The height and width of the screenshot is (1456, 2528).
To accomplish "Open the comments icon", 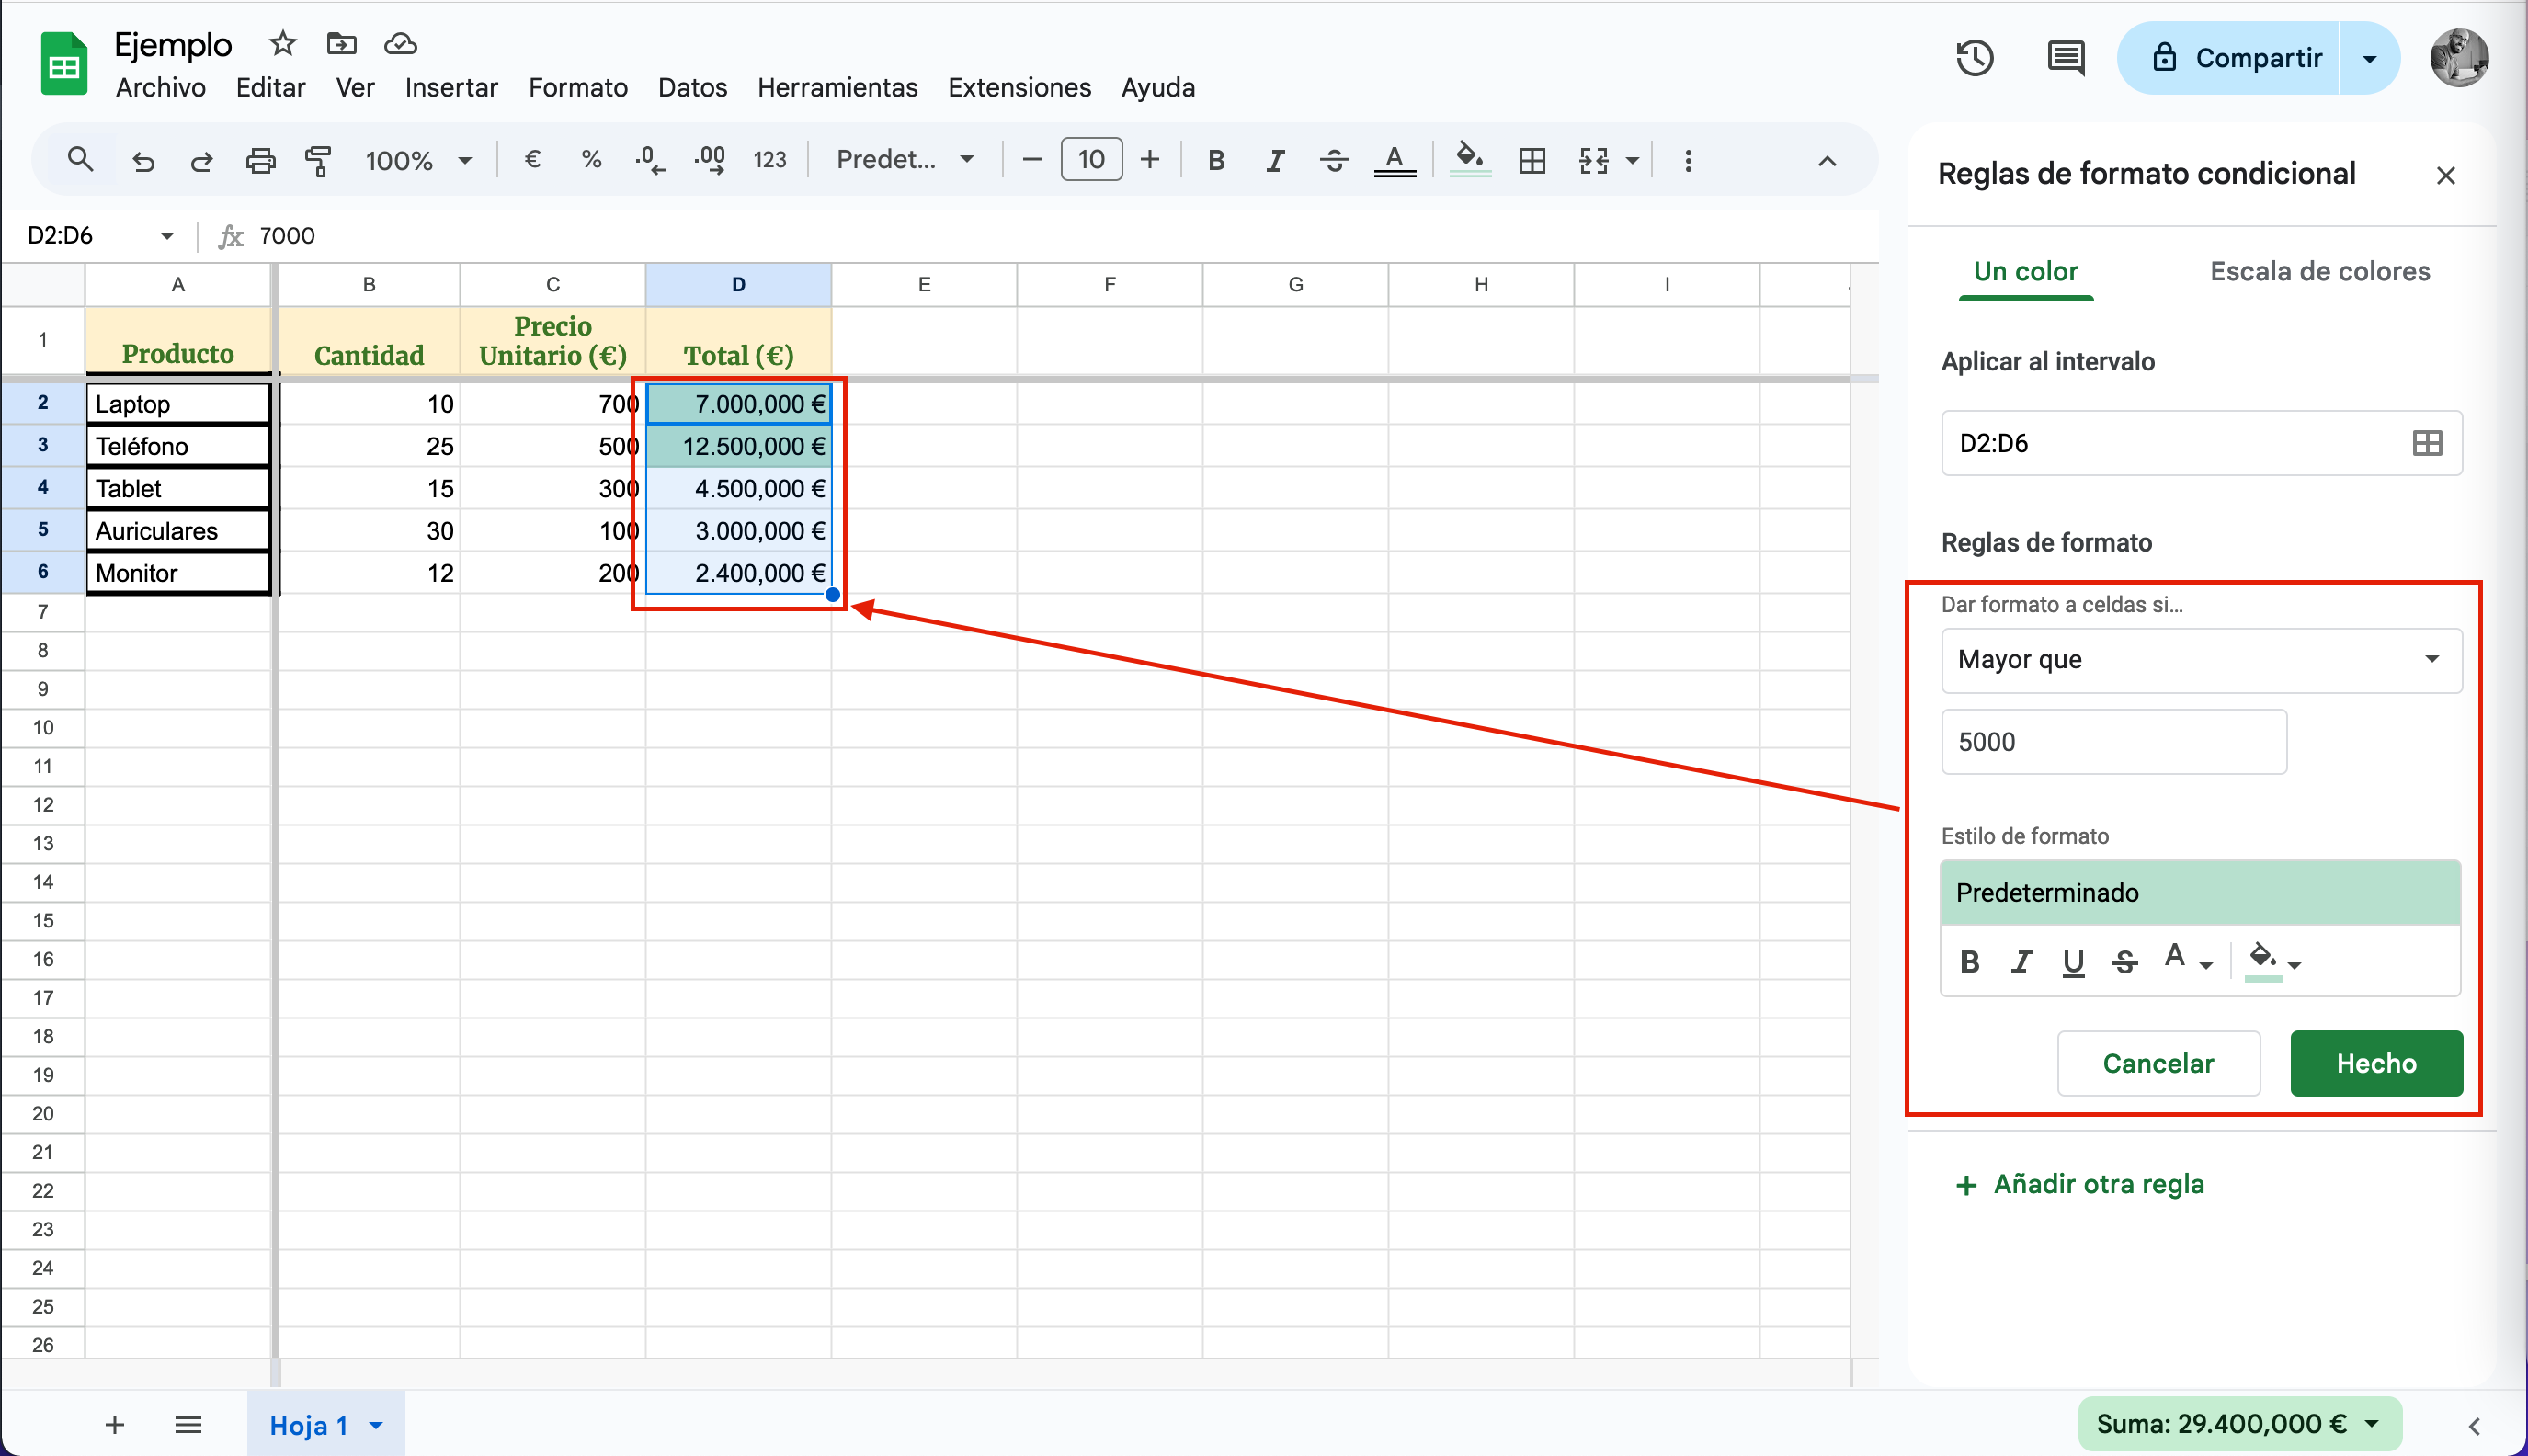I will [x=2065, y=58].
